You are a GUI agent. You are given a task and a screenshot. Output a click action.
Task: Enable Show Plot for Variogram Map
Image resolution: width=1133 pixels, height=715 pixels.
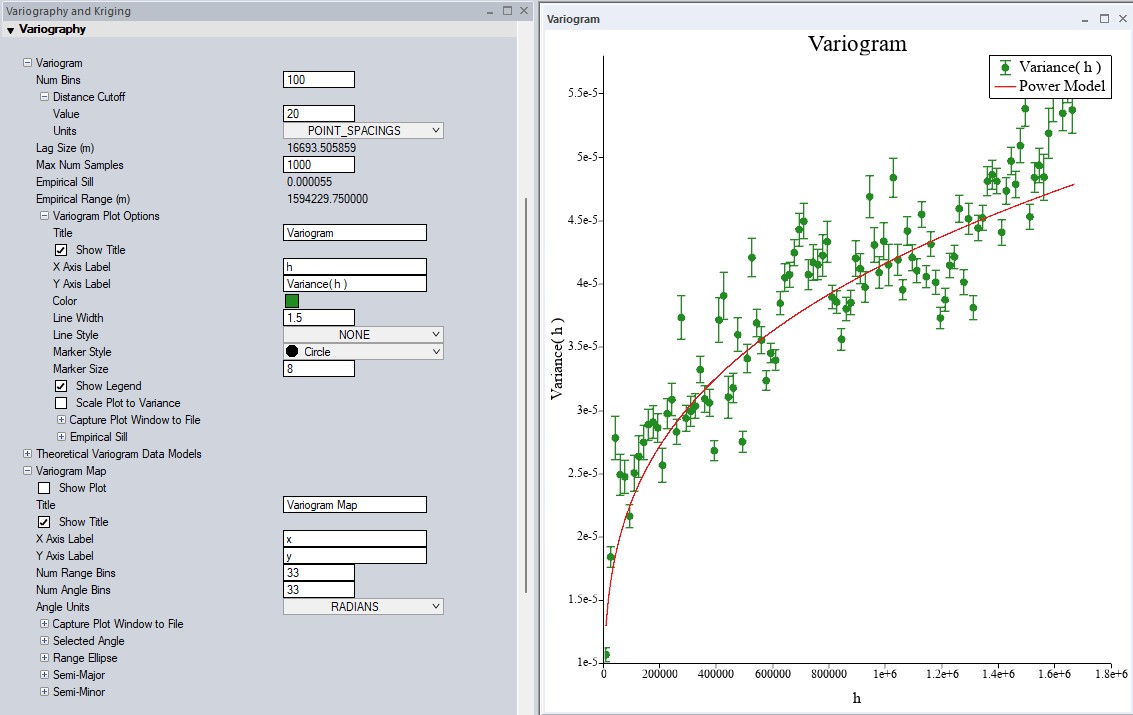point(44,488)
